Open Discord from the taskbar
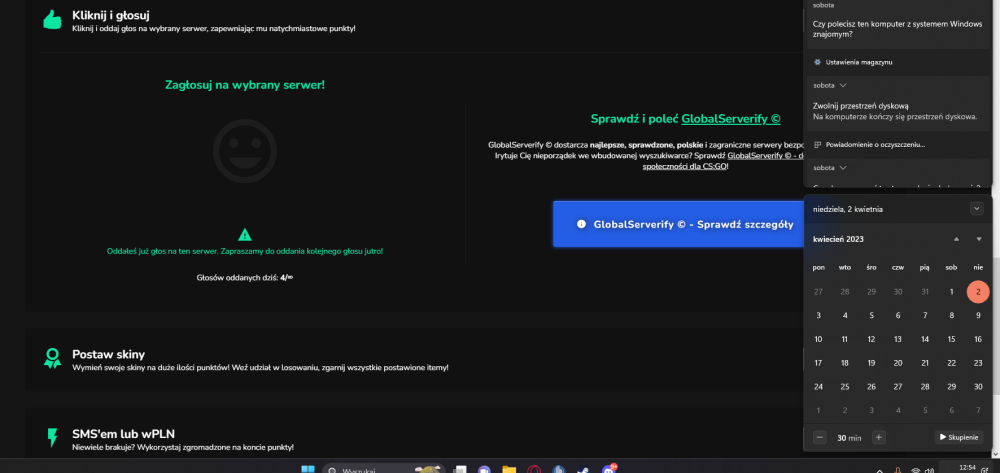This screenshot has width=1000, height=473. 608,470
